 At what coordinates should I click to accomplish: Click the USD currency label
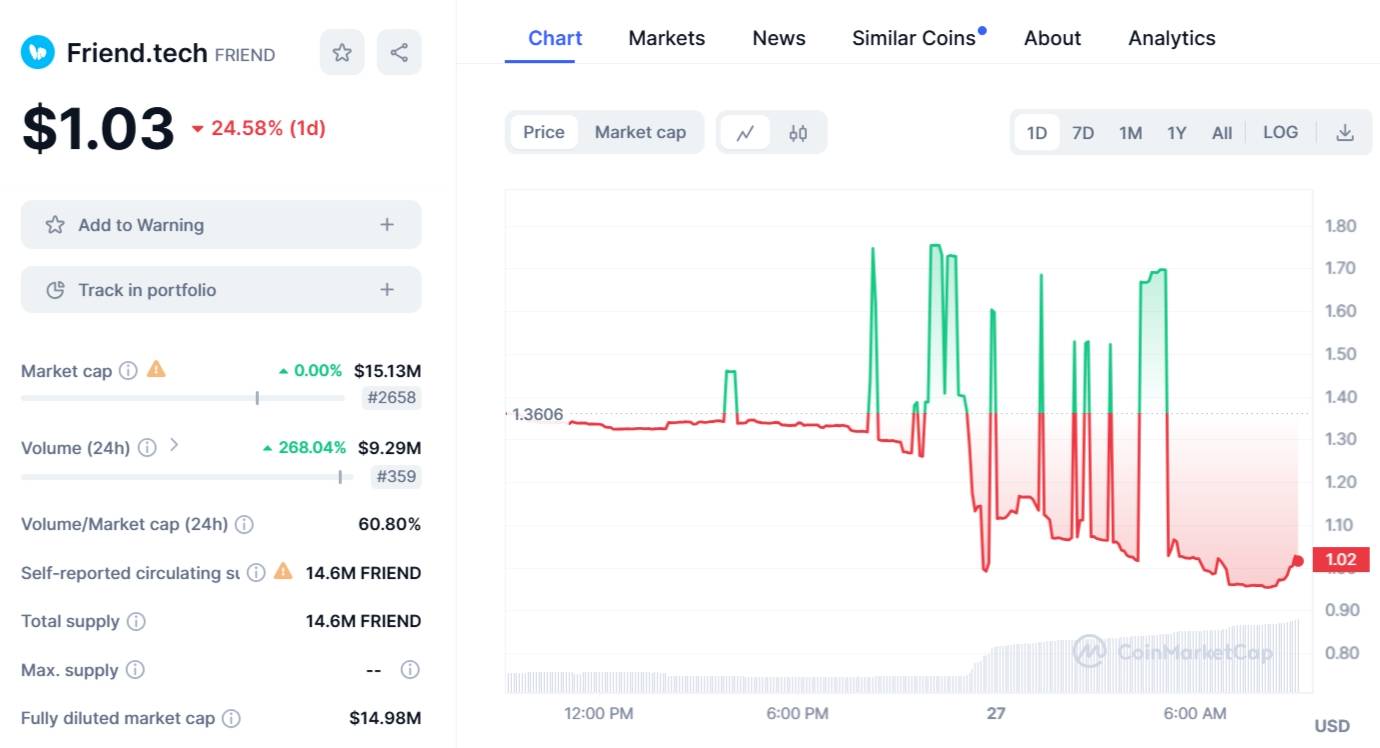pyautogui.click(x=1332, y=726)
